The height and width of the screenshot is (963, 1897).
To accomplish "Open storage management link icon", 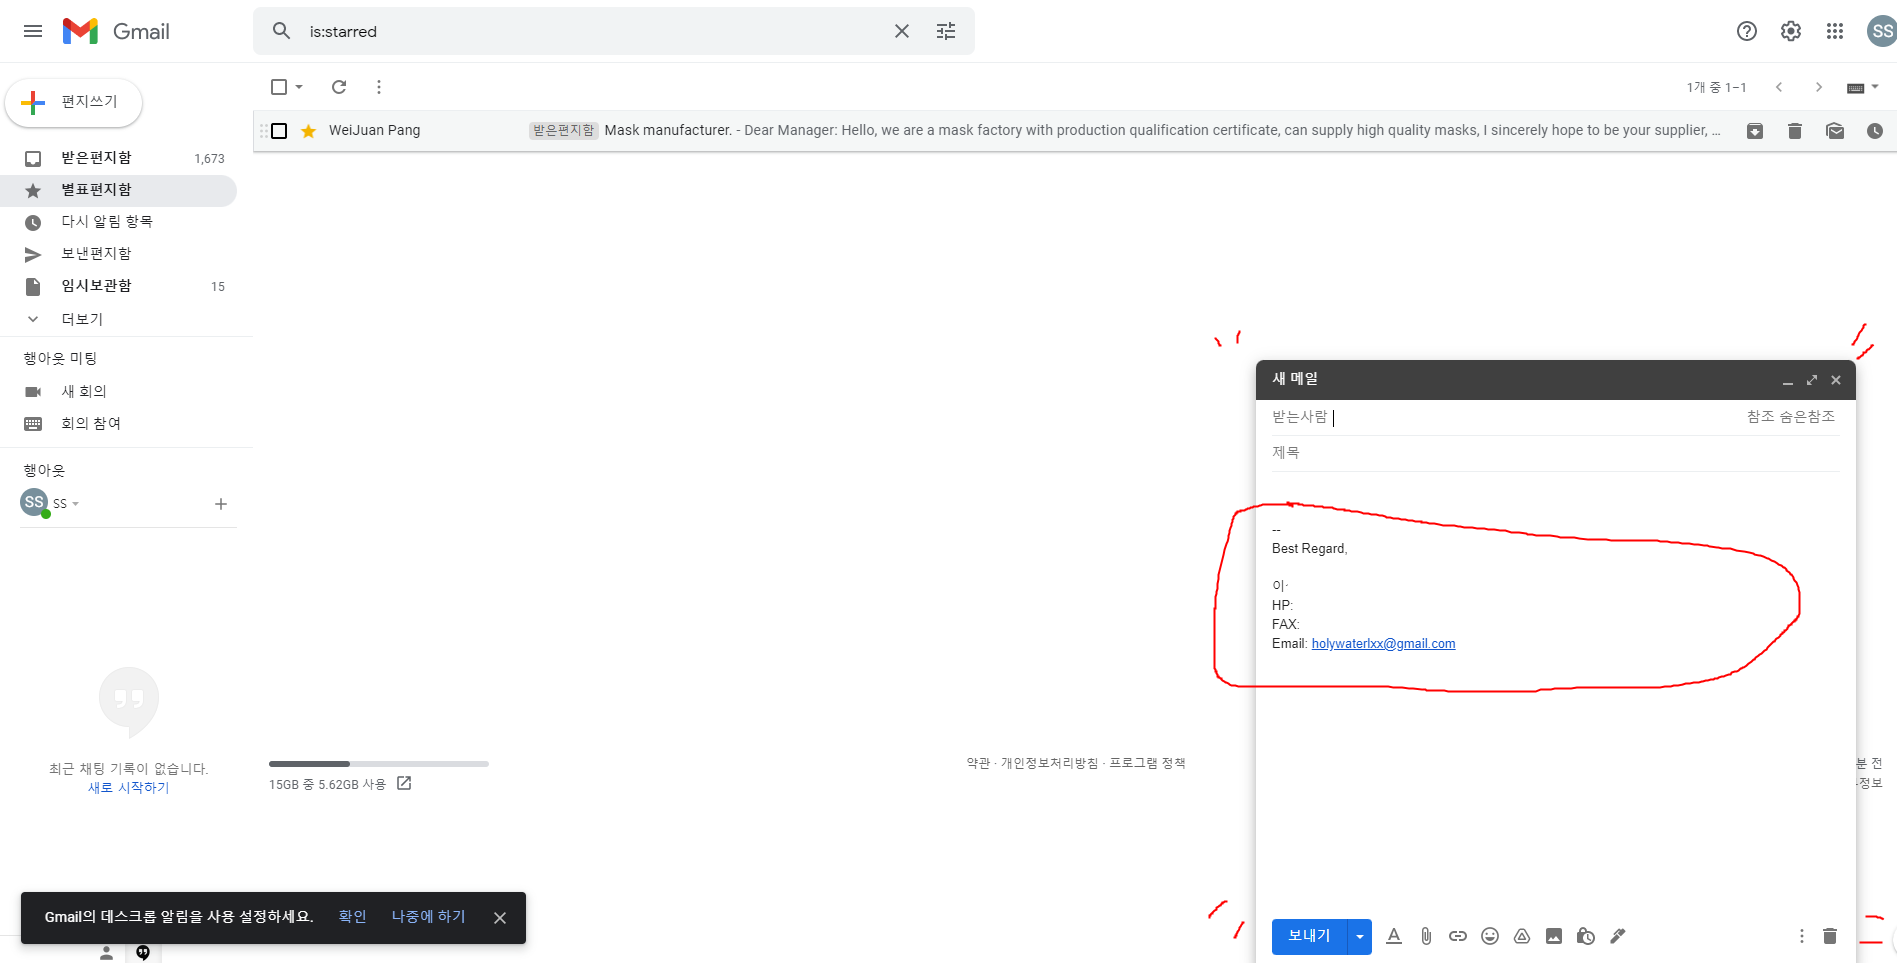I will pyautogui.click(x=404, y=783).
